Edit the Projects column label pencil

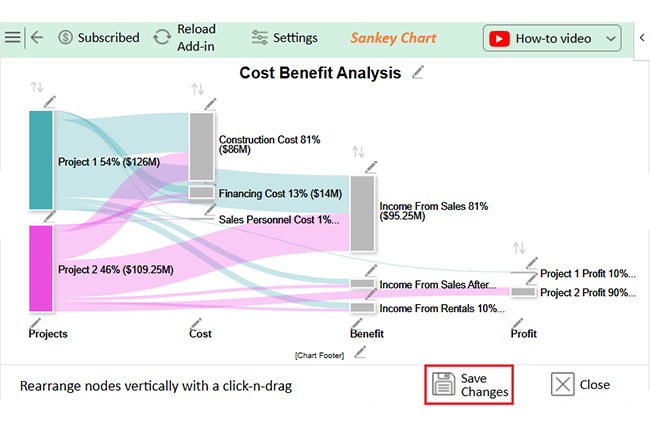(x=36, y=322)
